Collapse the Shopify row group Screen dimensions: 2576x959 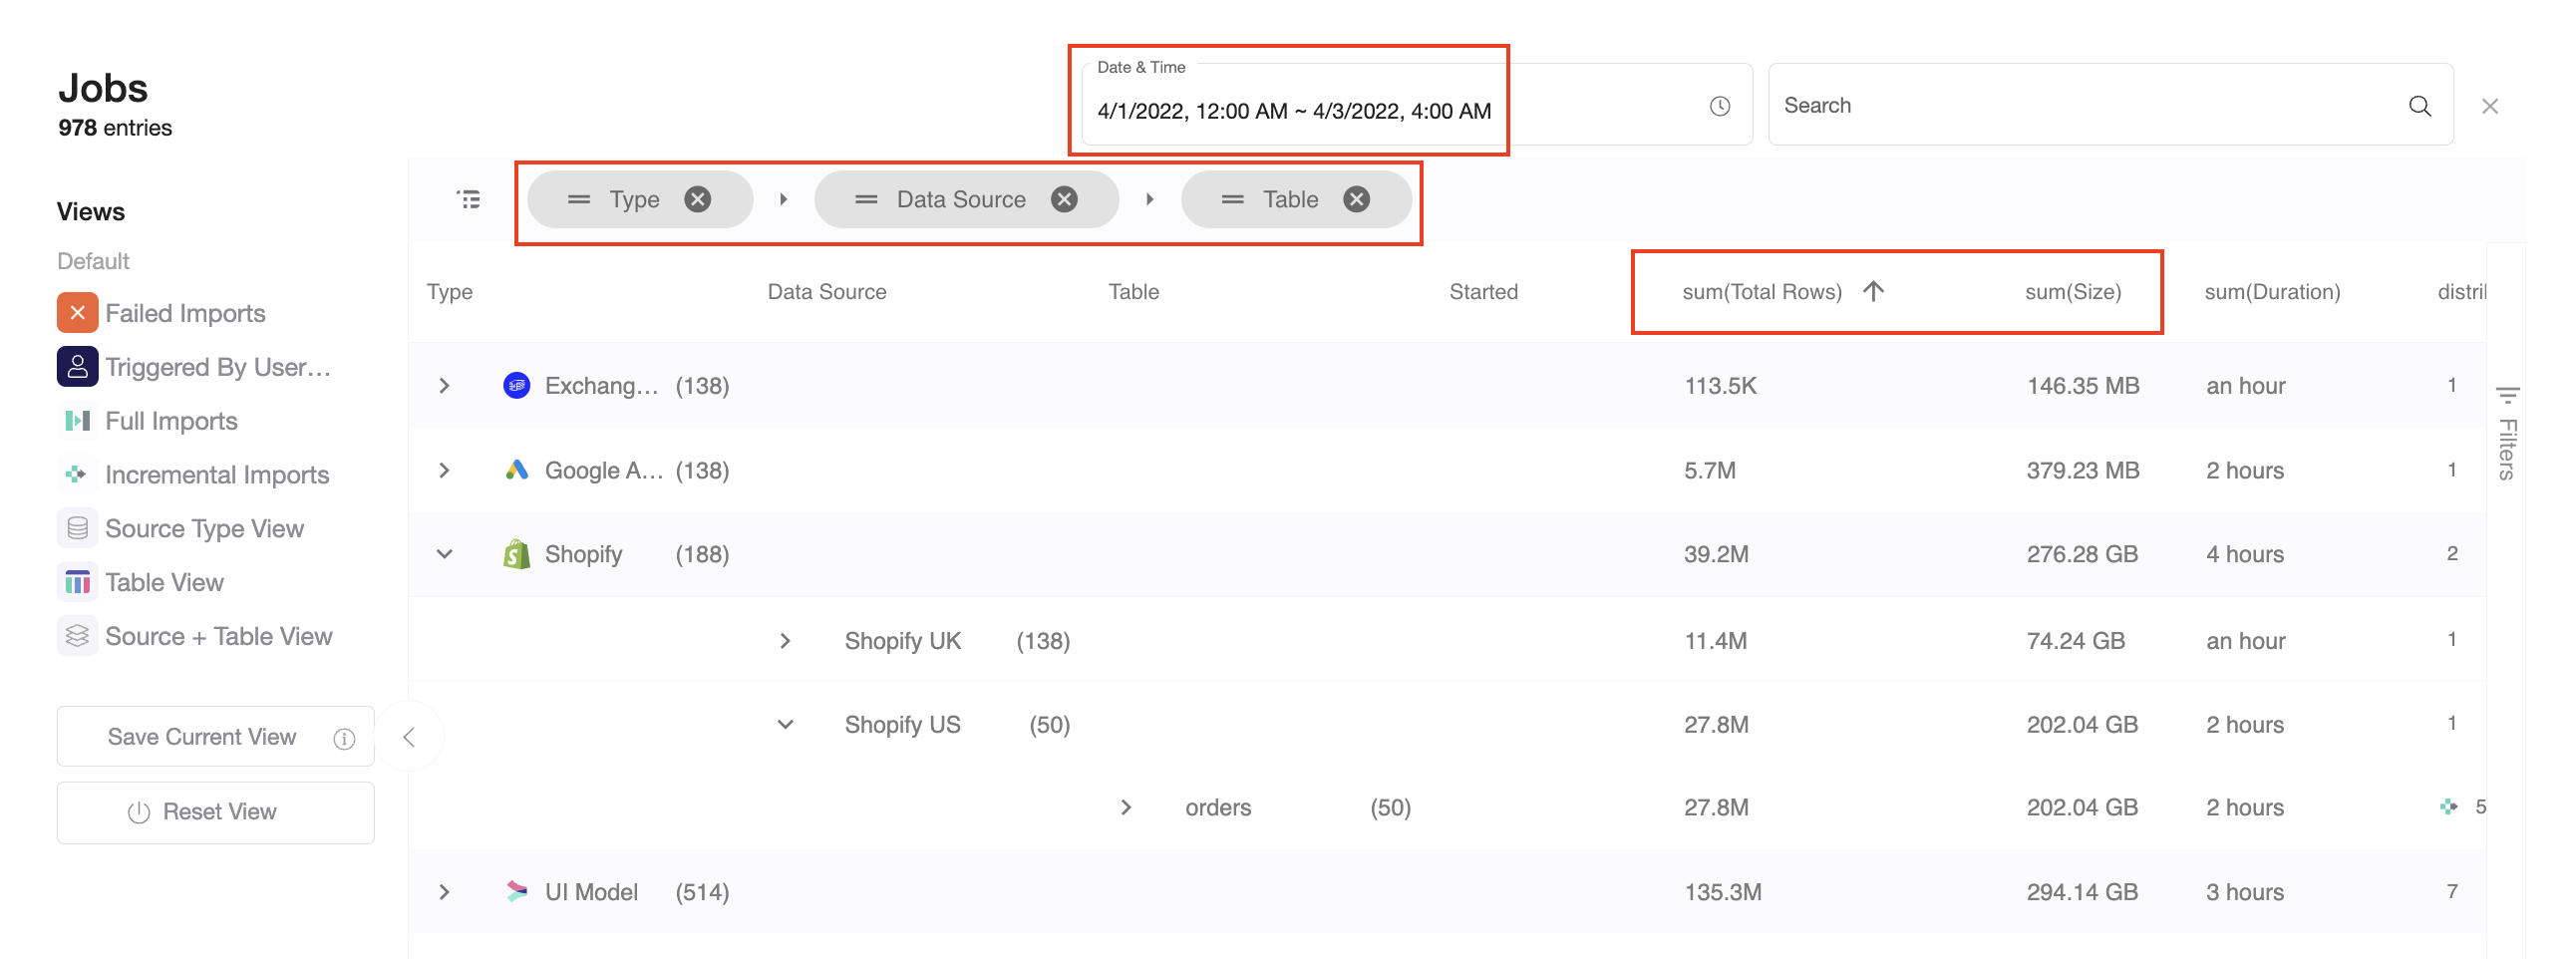[x=444, y=554]
